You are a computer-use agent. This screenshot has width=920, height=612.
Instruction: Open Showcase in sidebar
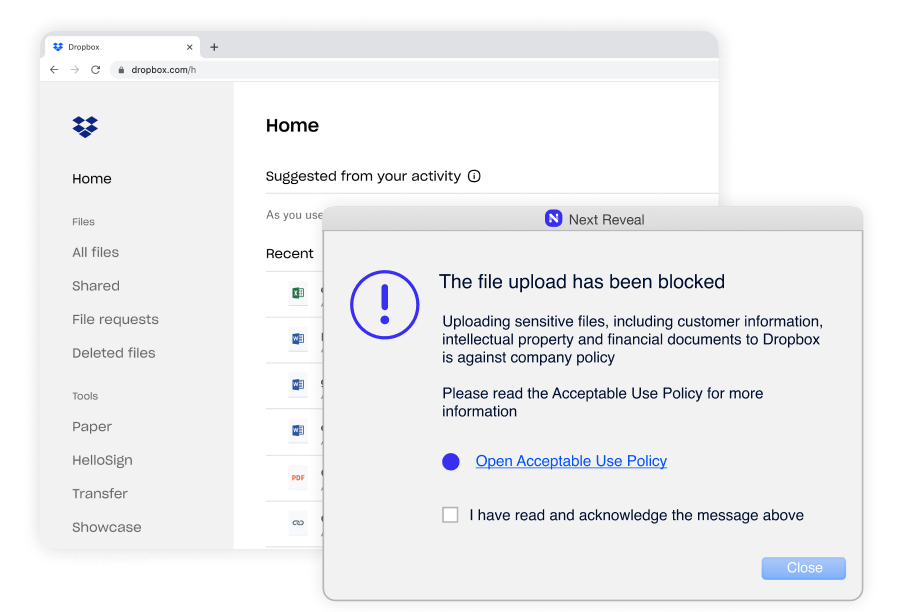(x=107, y=527)
